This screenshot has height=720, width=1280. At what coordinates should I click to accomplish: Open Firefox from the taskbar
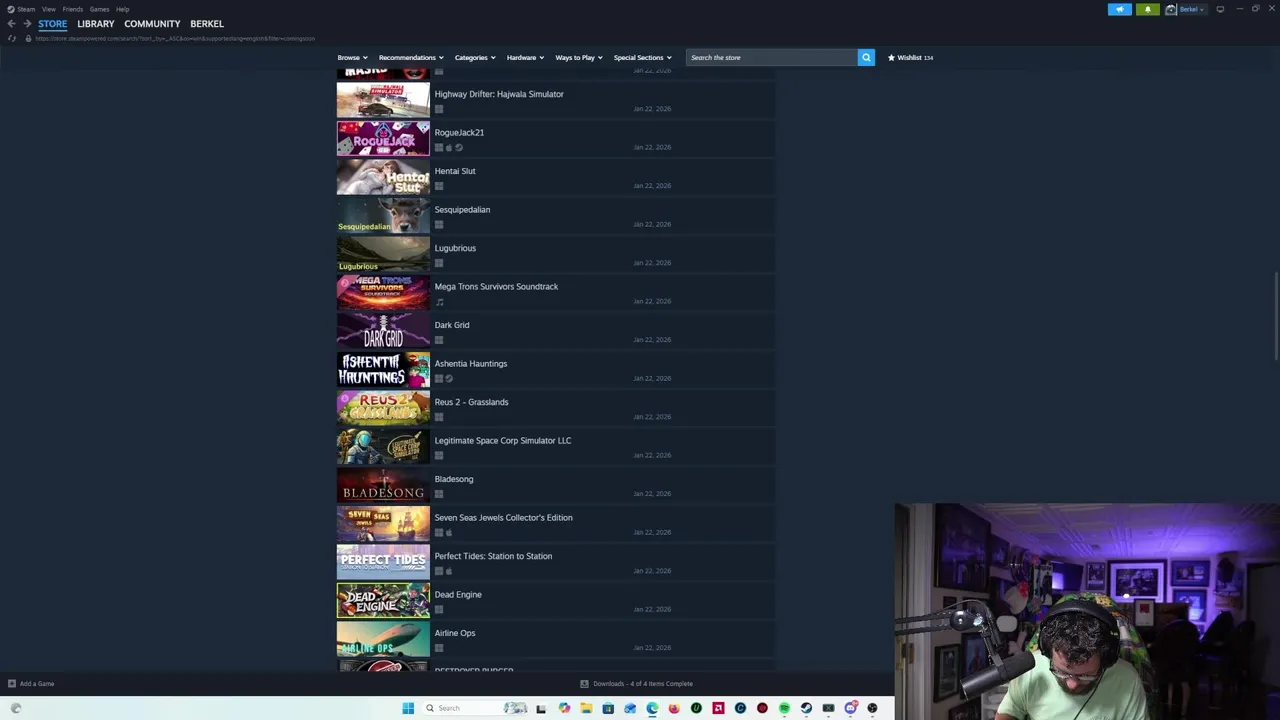[x=674, y=708]
